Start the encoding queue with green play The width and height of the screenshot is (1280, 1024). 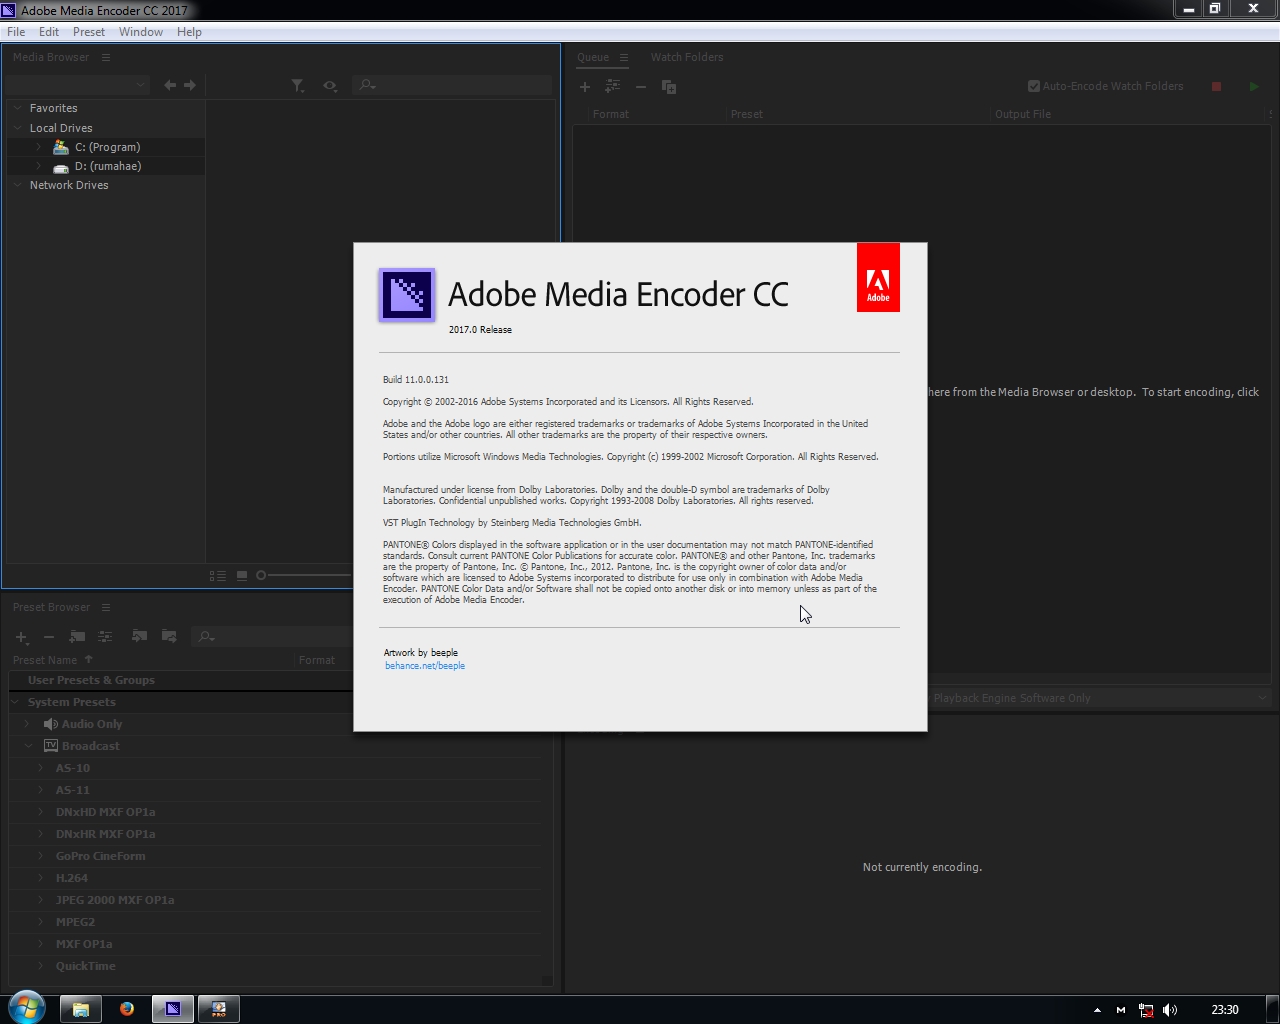coord(1254,87)
